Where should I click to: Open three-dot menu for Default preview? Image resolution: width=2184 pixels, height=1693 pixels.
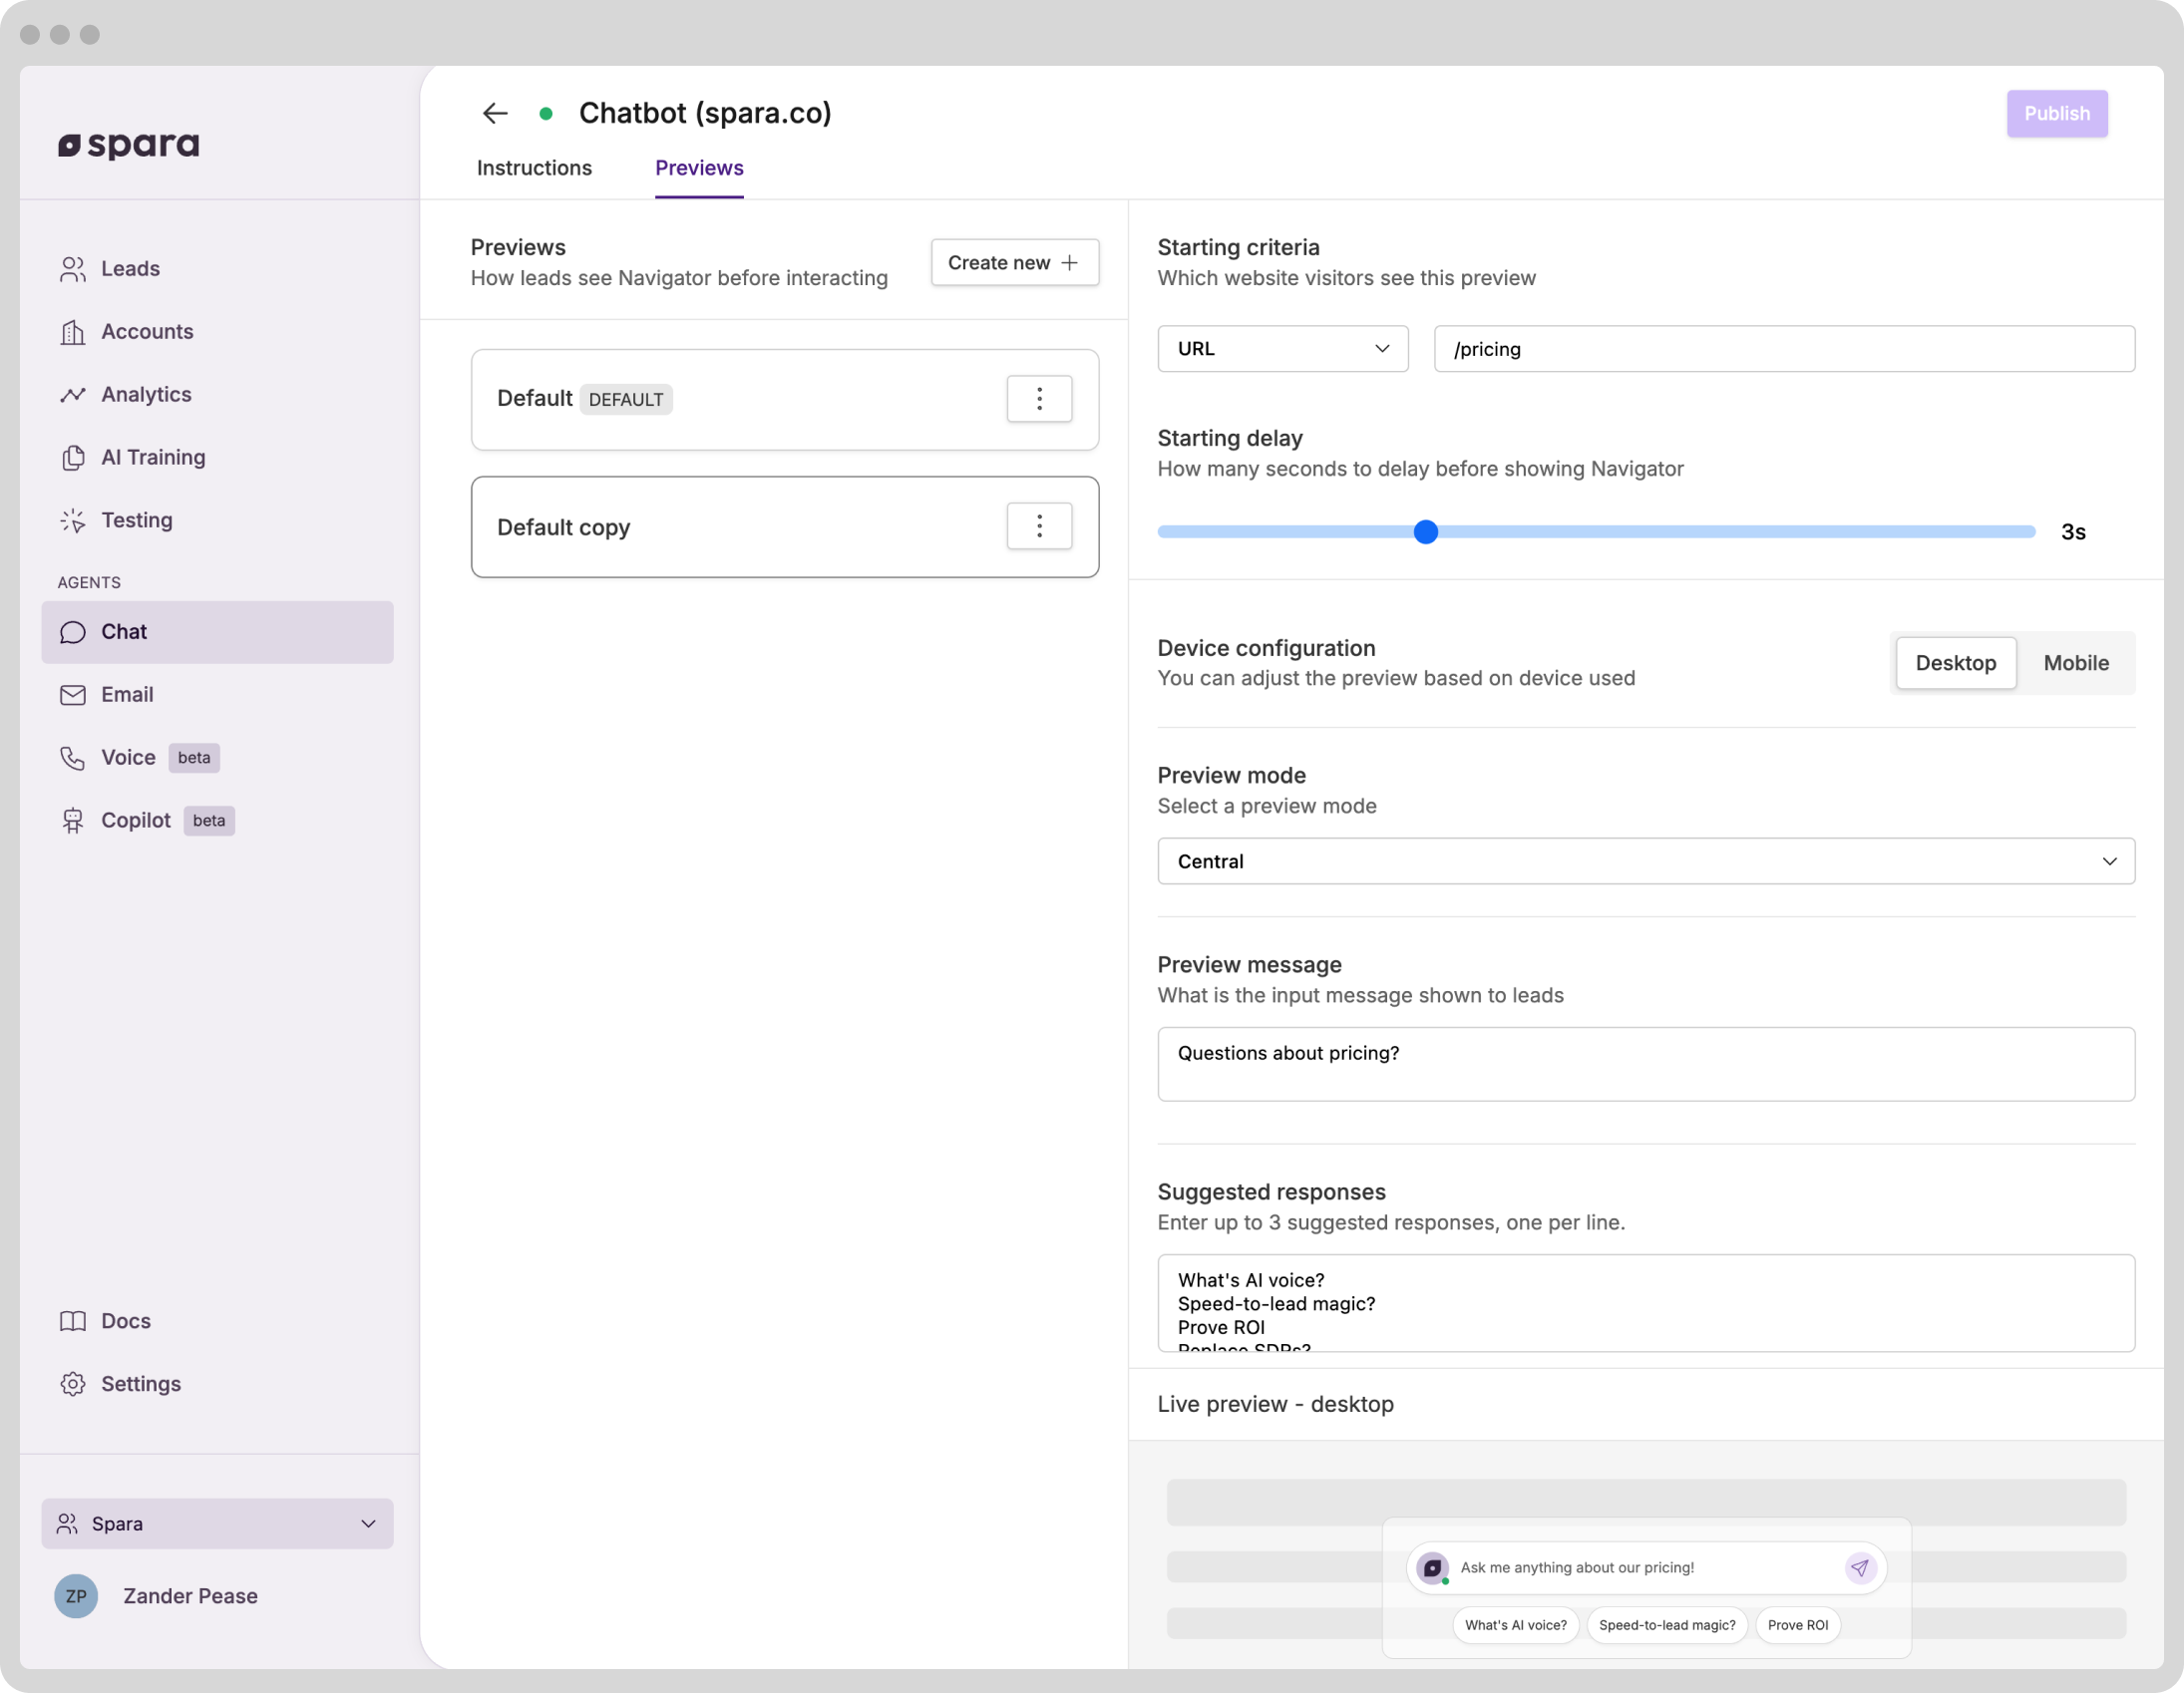click(1039, 399)
